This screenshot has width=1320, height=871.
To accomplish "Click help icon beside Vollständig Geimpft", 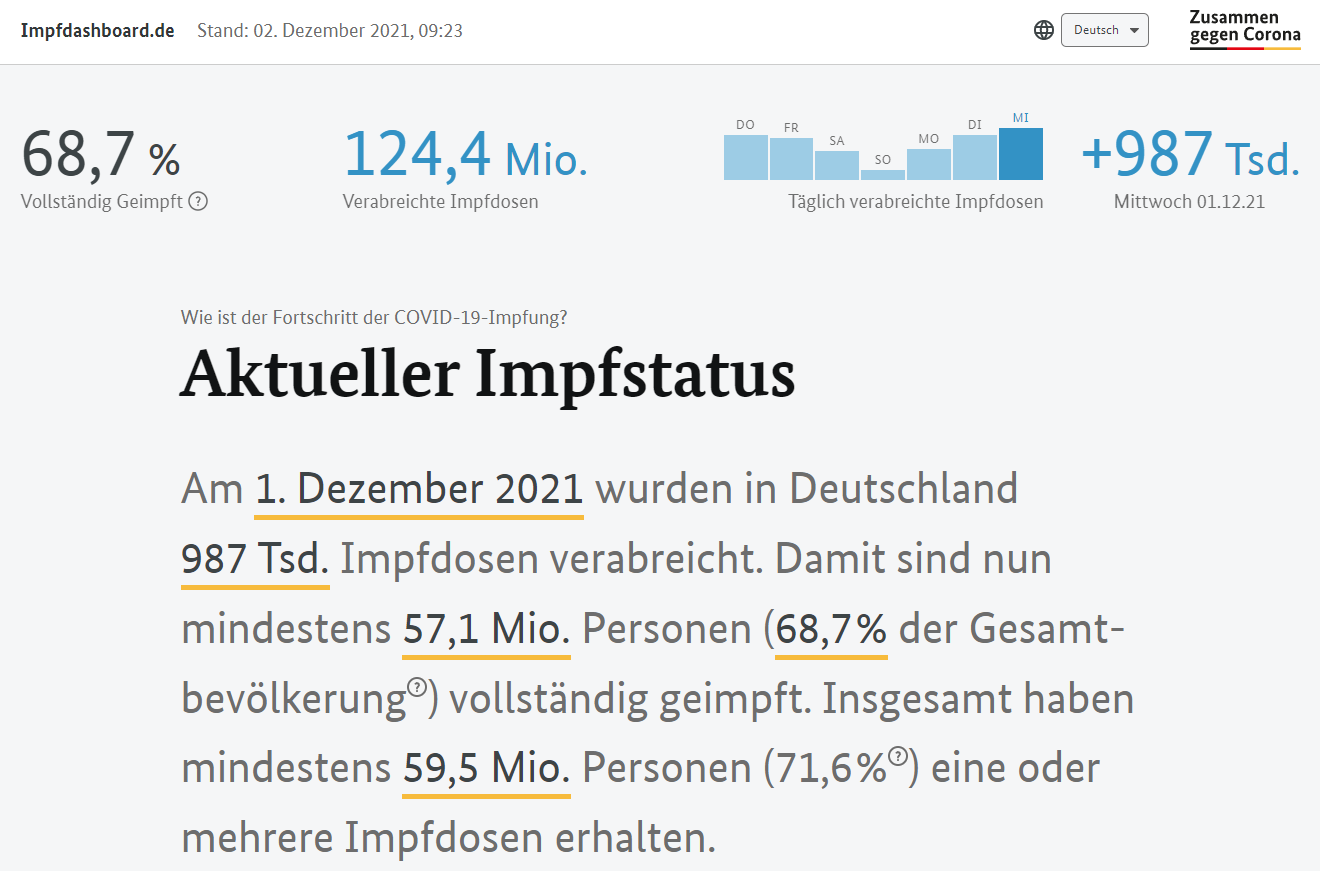I will tap(198, 201).
